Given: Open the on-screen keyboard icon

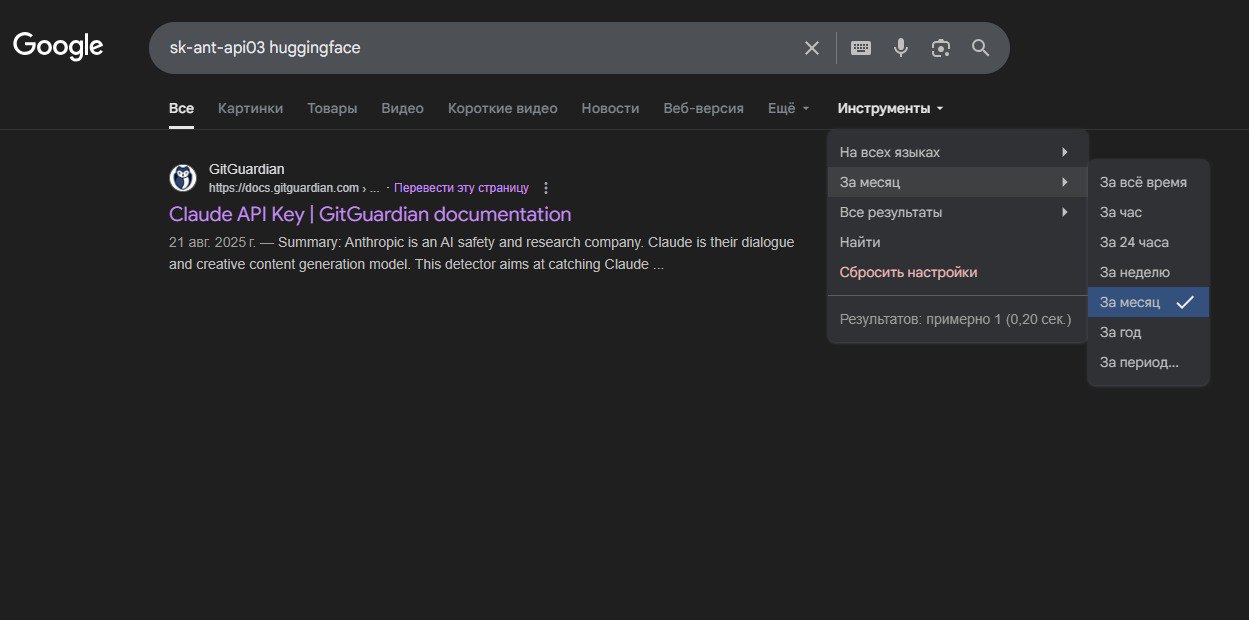Looking at the screenshot, I should tap(860, 48).
